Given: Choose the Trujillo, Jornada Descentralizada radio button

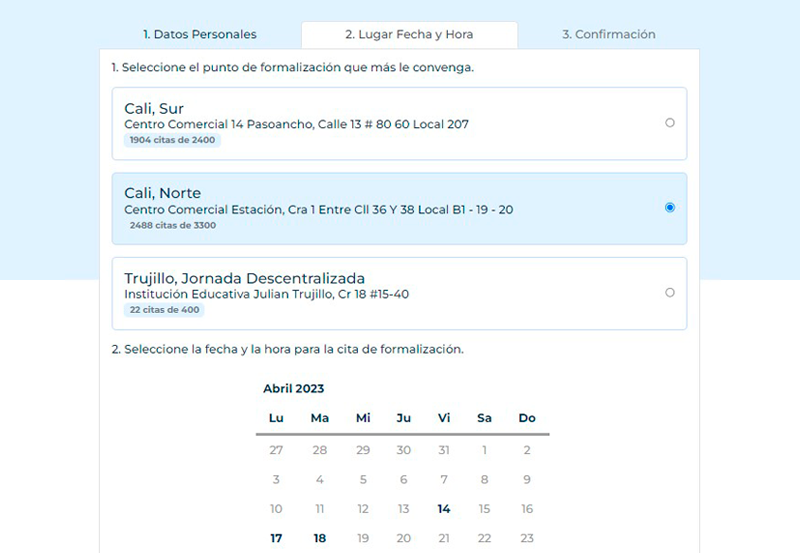Looking at the screenshot, I should point(669,293).
